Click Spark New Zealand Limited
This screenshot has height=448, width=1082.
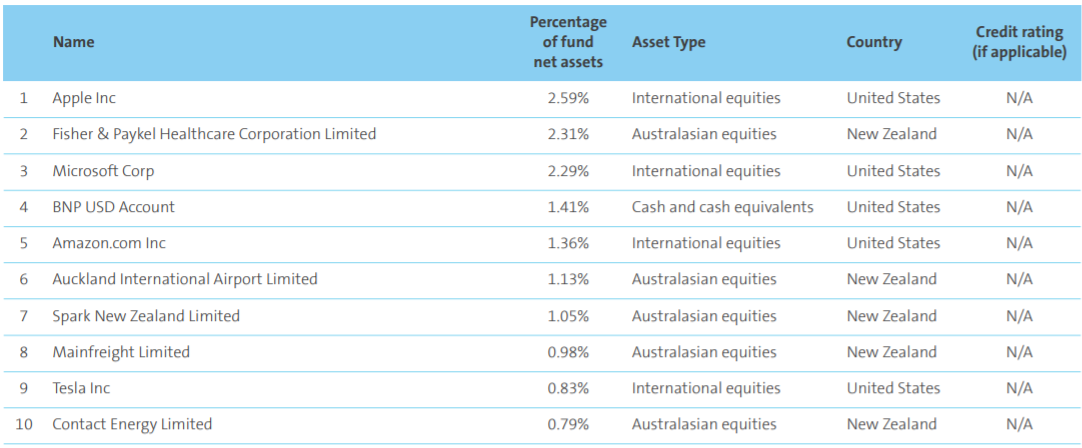[146, 316]
